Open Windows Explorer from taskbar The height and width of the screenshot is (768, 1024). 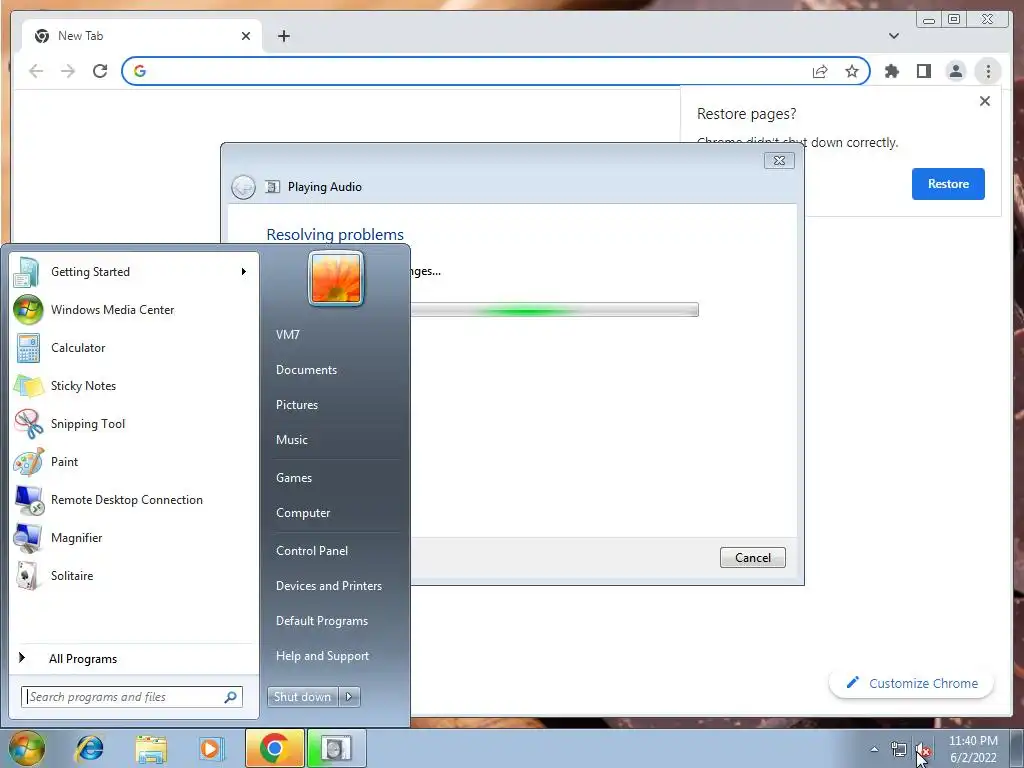point(151,749)
